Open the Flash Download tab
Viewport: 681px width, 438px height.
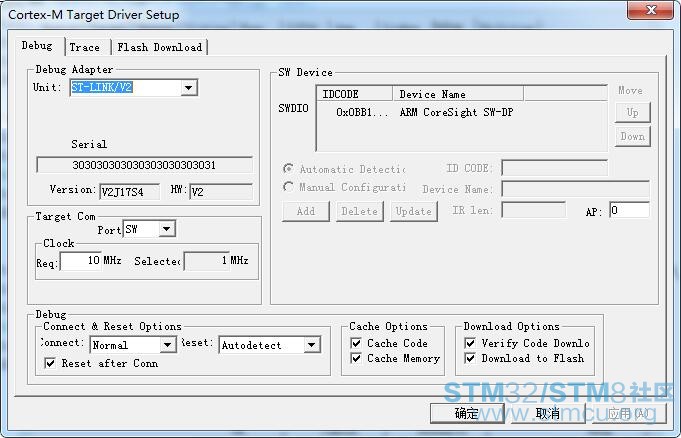click(159, 47)
